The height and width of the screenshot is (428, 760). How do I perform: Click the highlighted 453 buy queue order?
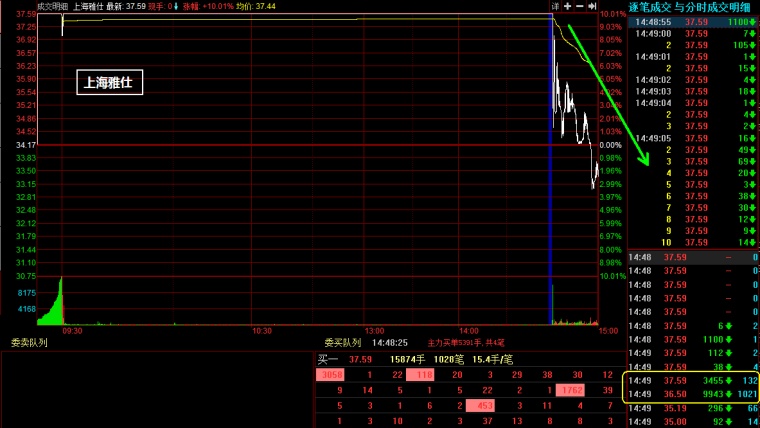(480, 406)
